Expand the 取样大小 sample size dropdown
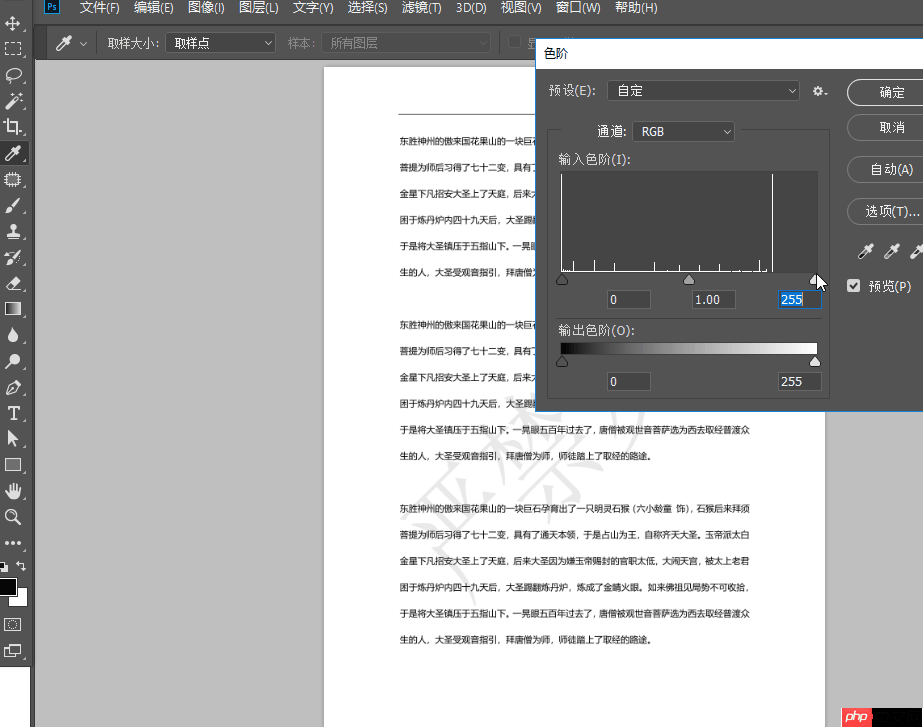 [x=220, y=43]
